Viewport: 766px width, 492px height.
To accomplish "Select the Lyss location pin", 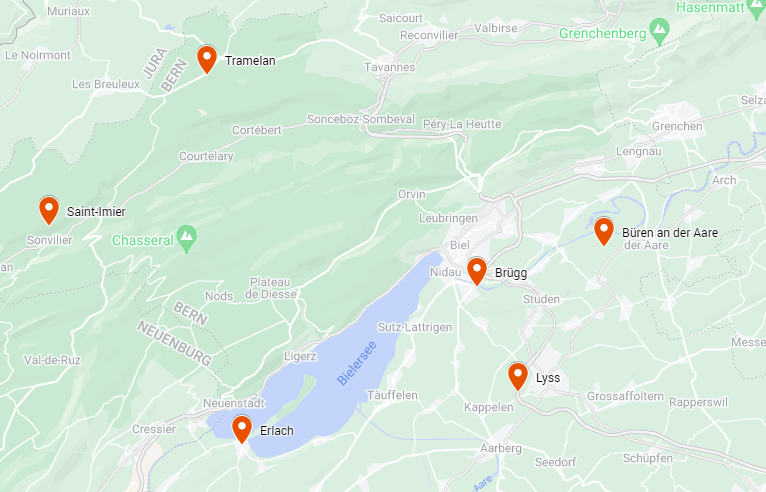I will coord(518,377).
